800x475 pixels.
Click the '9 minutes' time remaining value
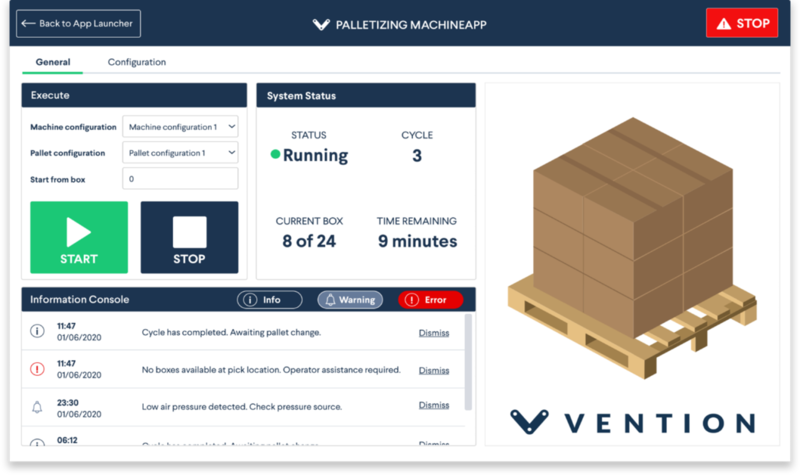pos(417,241)
